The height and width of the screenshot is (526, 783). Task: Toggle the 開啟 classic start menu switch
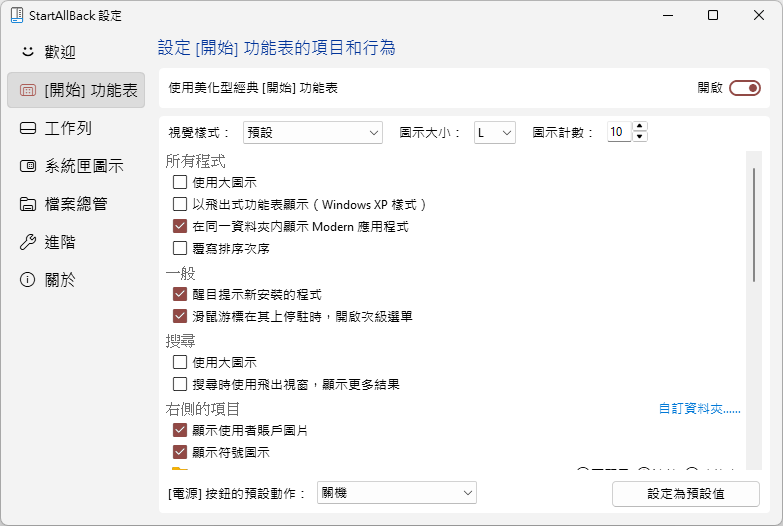click(x=745, y=88)
